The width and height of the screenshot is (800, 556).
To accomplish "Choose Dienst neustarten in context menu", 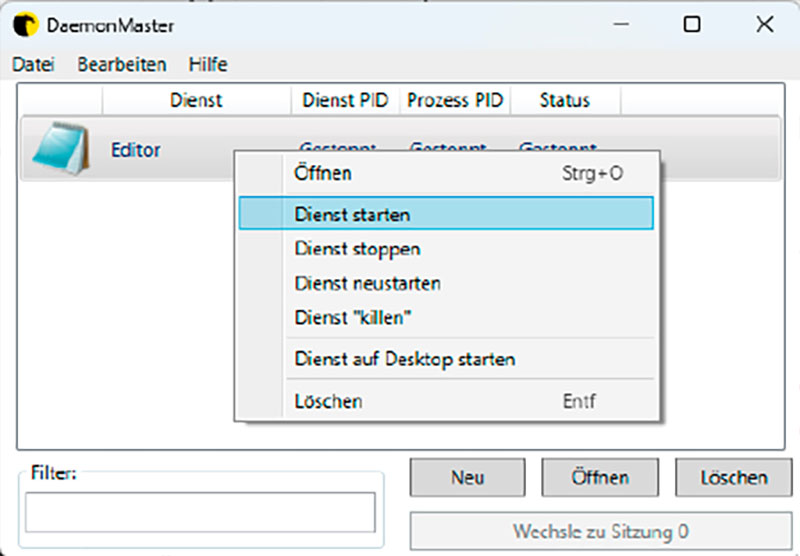I will (x=446, y=283).
